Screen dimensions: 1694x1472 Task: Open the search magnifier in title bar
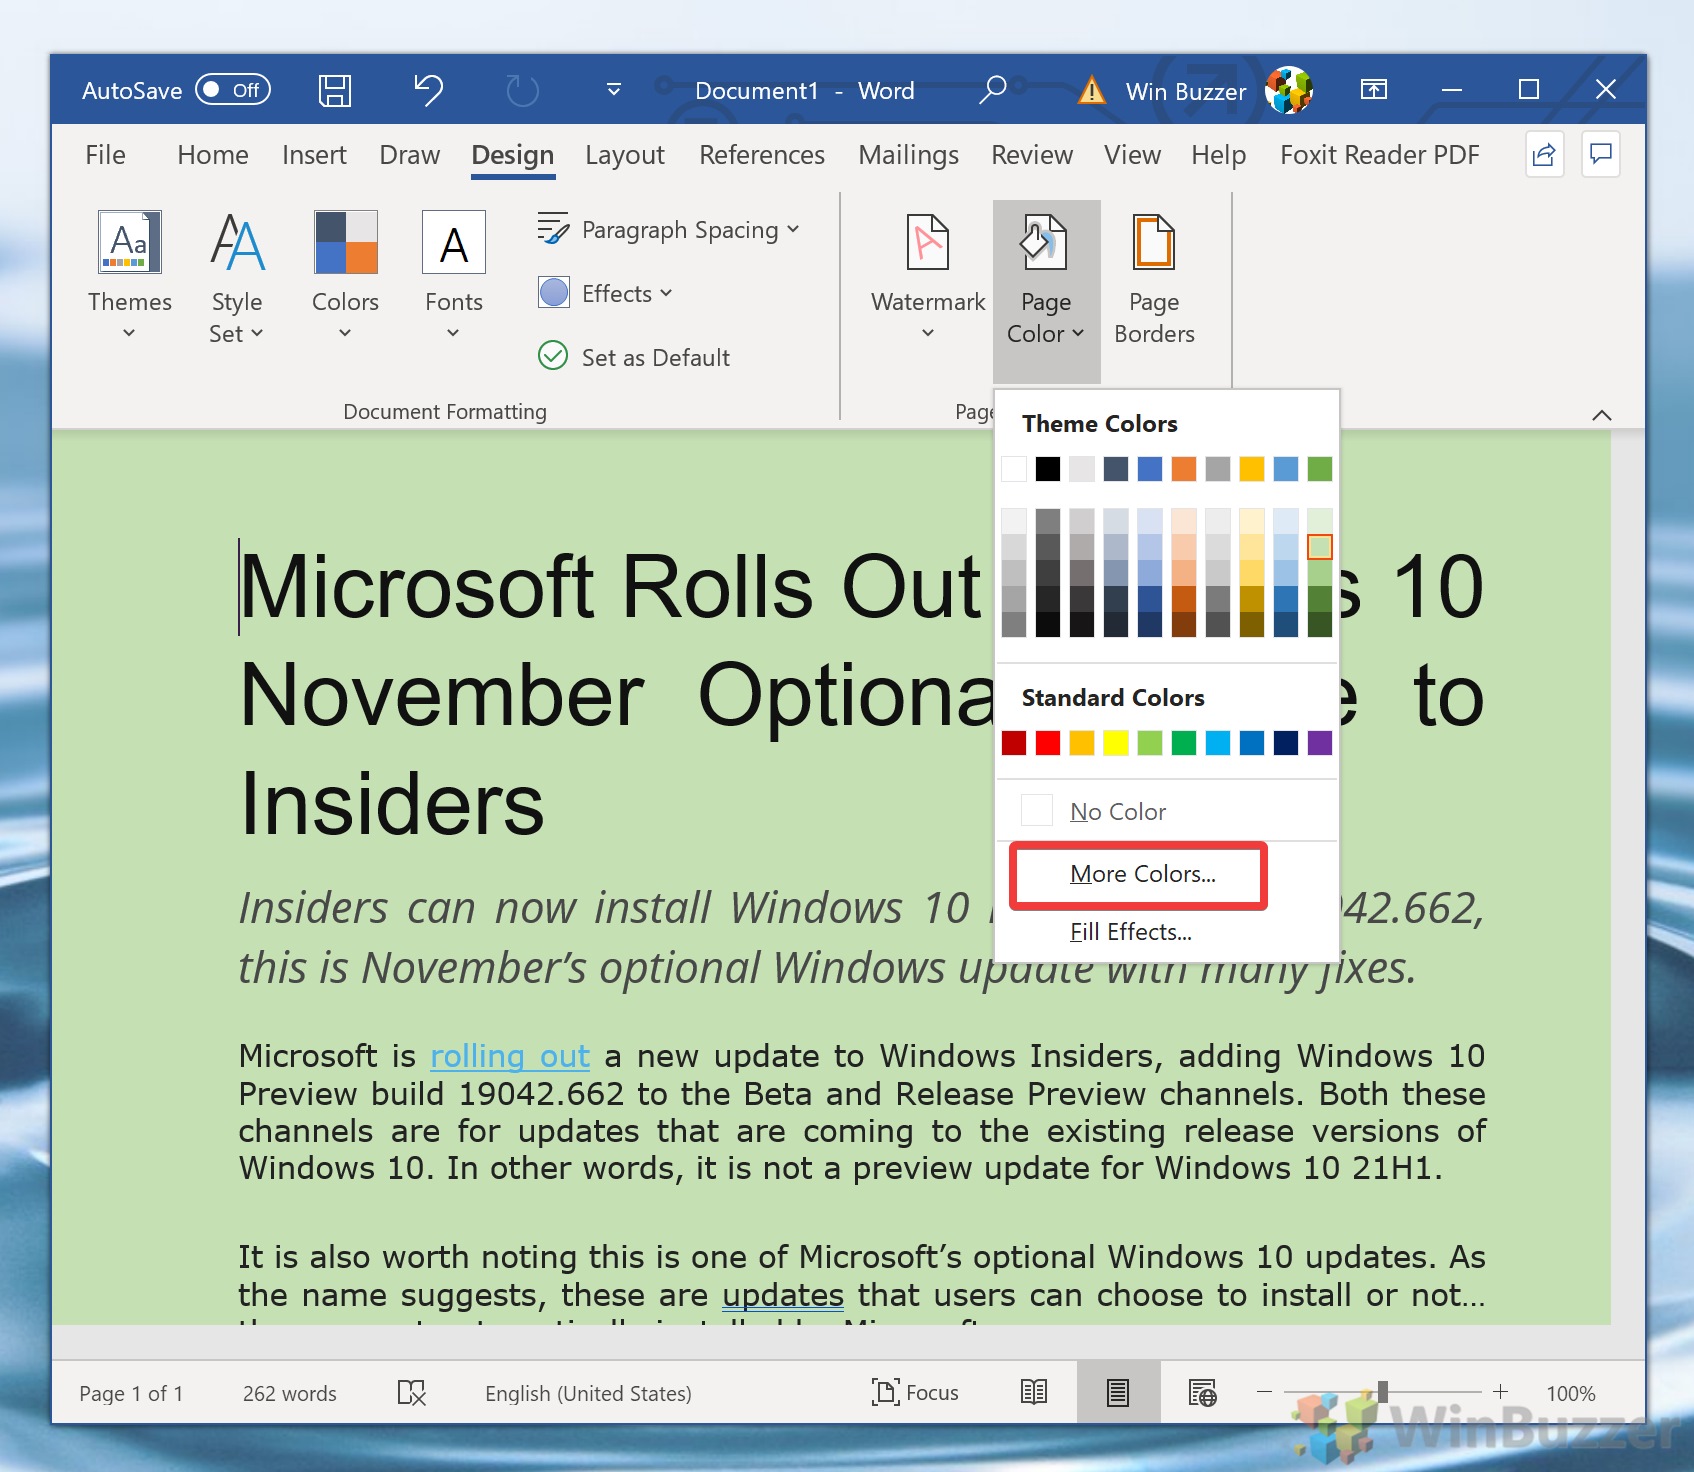[x=992, y=91]
